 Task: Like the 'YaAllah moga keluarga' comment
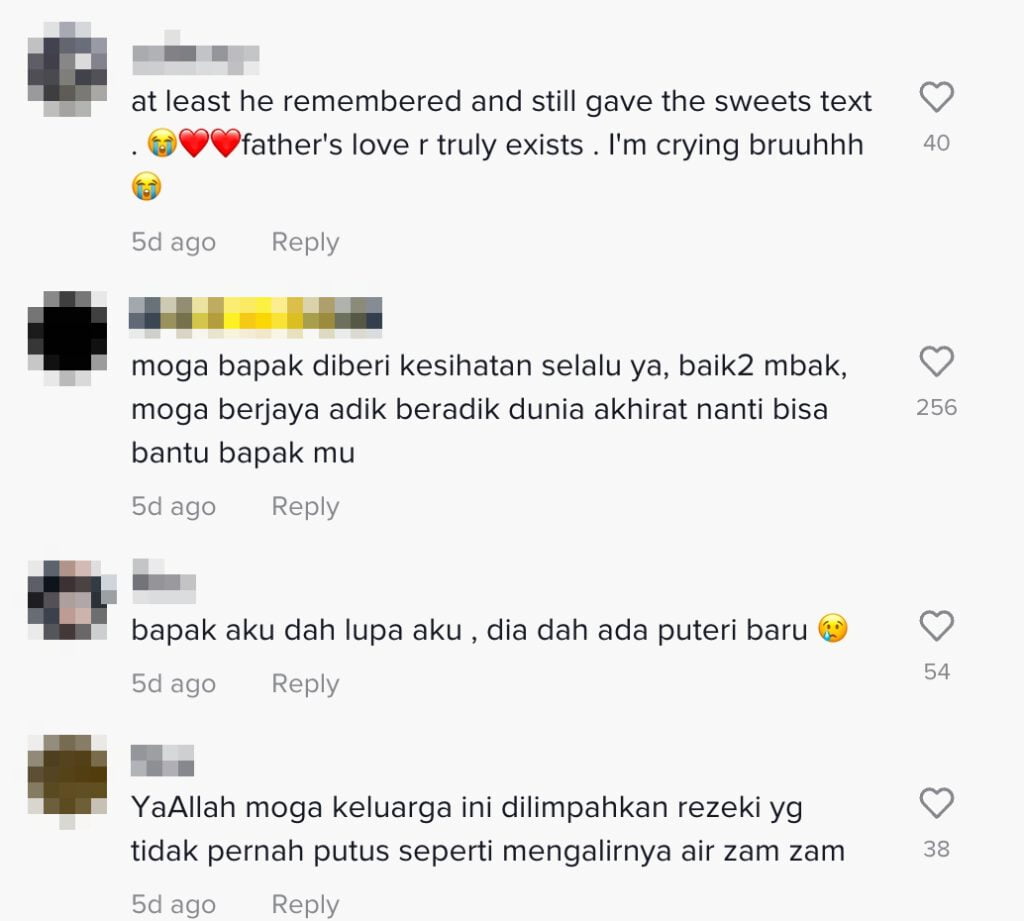pos(936,803)
